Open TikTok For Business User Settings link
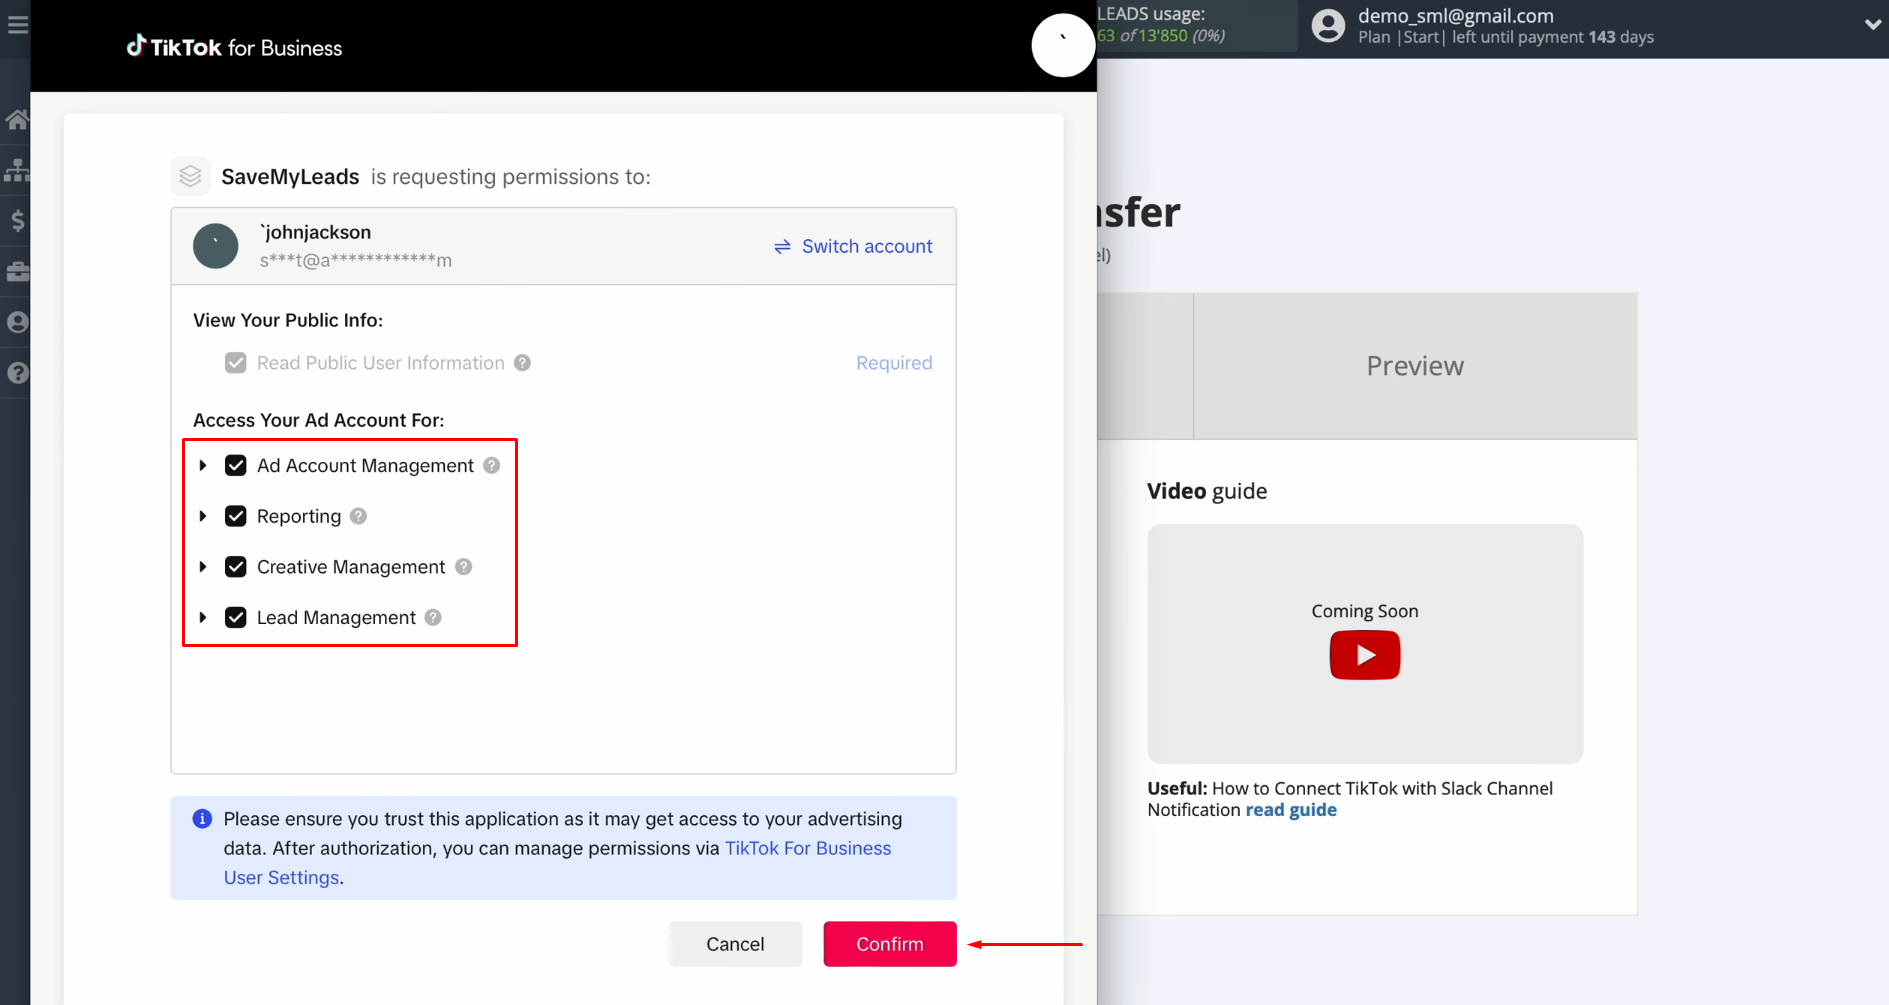1889x1005 pixels. pos(807,848)
